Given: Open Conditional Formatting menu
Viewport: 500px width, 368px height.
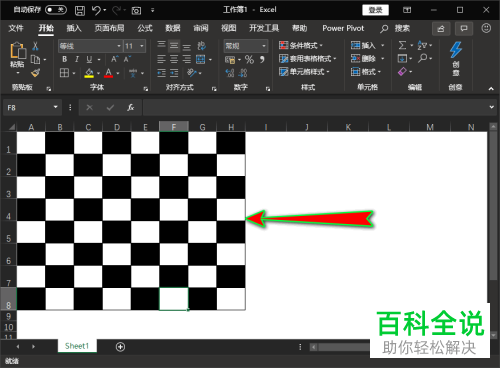Looking at the screenshot, I should (x=301, y=45).
